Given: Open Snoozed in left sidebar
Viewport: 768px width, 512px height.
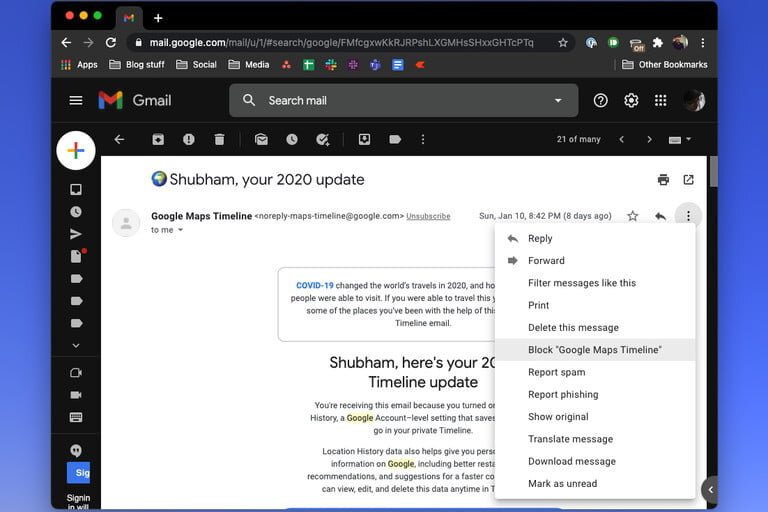Looking at the screenshot, I should tap(76, 212).
